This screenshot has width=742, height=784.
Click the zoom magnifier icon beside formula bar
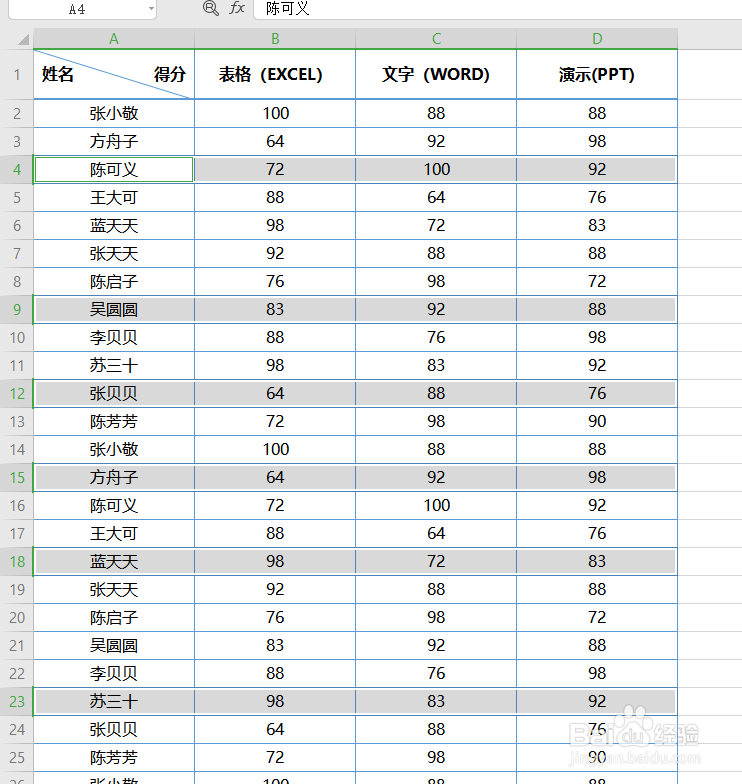(210, 8)
